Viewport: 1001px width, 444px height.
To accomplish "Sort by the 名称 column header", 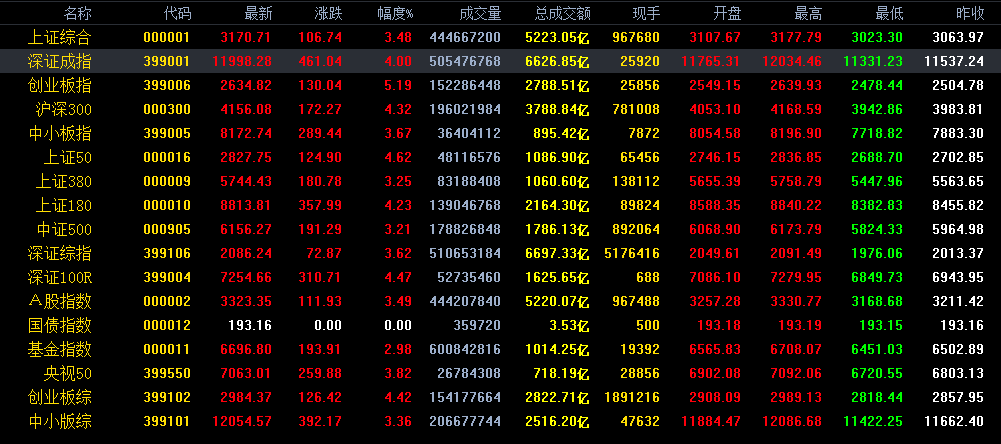I will 78,13.
